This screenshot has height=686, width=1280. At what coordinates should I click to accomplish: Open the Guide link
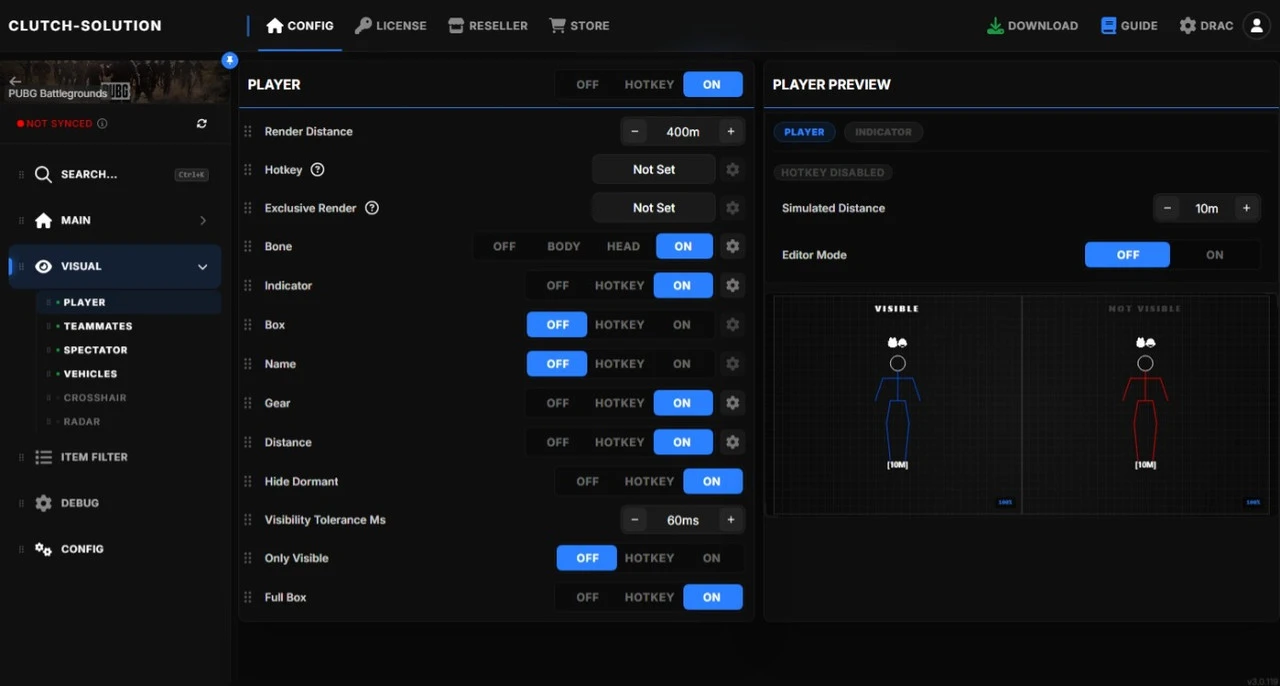click(x=1129, y=26)
